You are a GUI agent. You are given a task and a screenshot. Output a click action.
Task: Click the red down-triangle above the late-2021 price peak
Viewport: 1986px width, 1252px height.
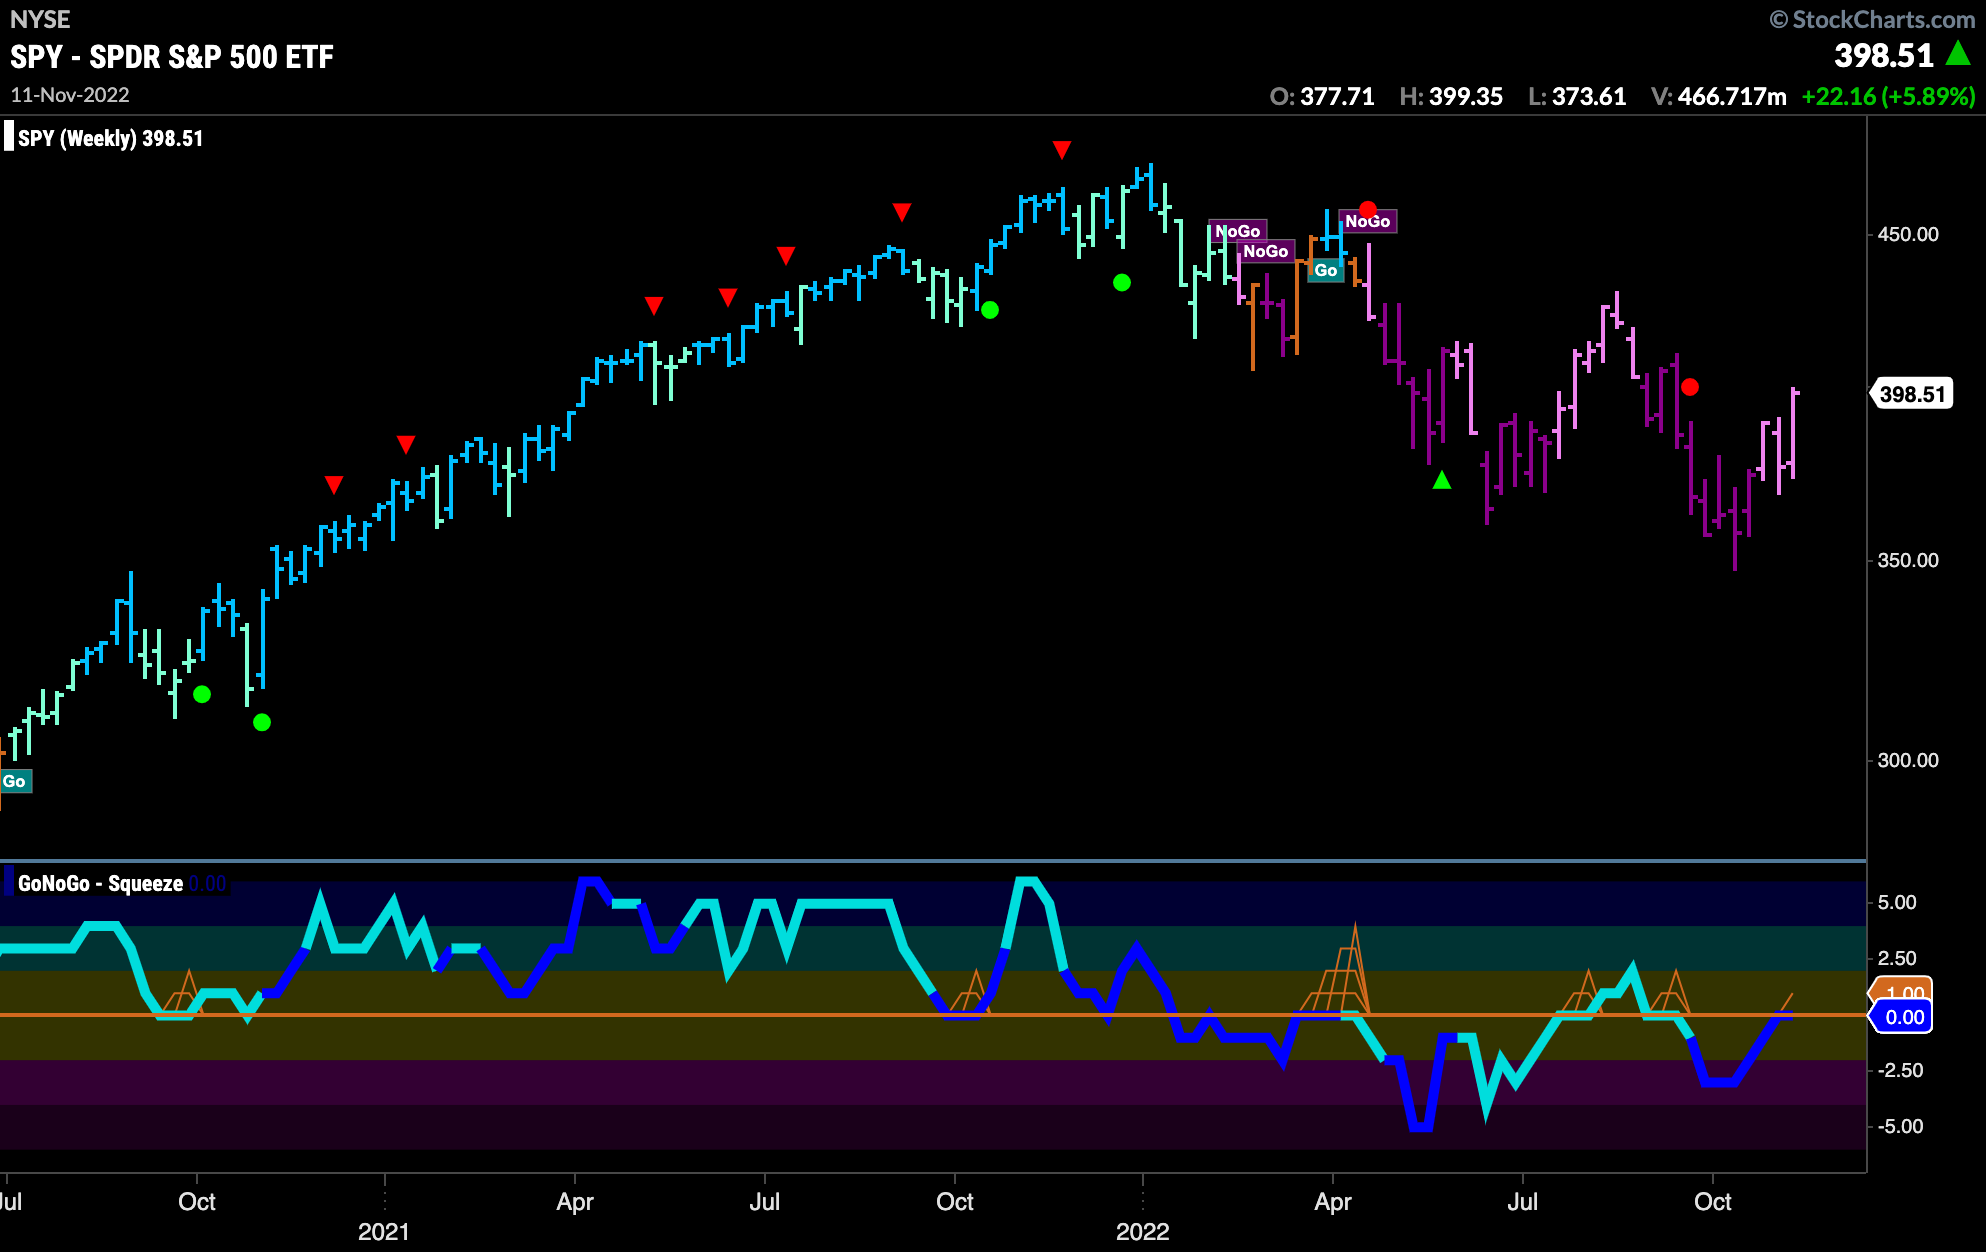coord(1062,150)
